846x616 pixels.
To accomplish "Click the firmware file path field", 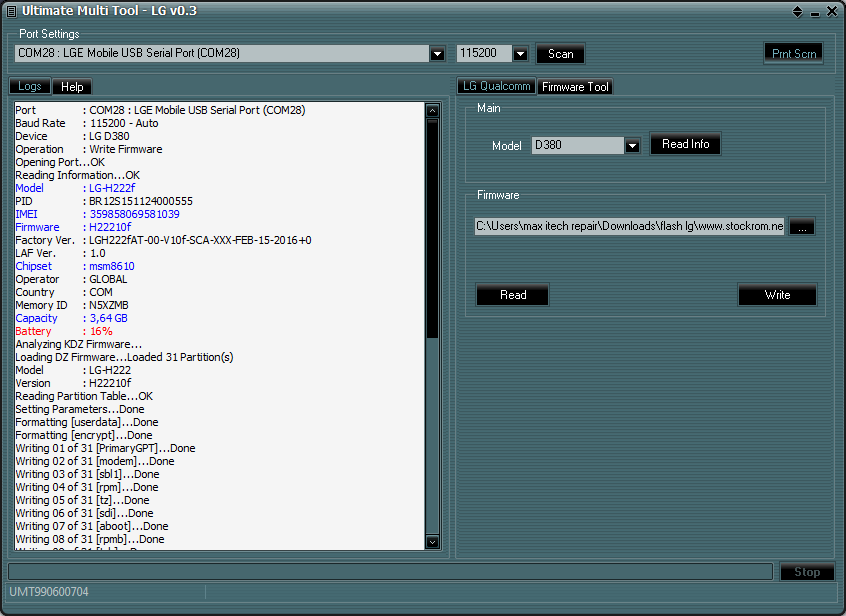I will pos(630,226).
